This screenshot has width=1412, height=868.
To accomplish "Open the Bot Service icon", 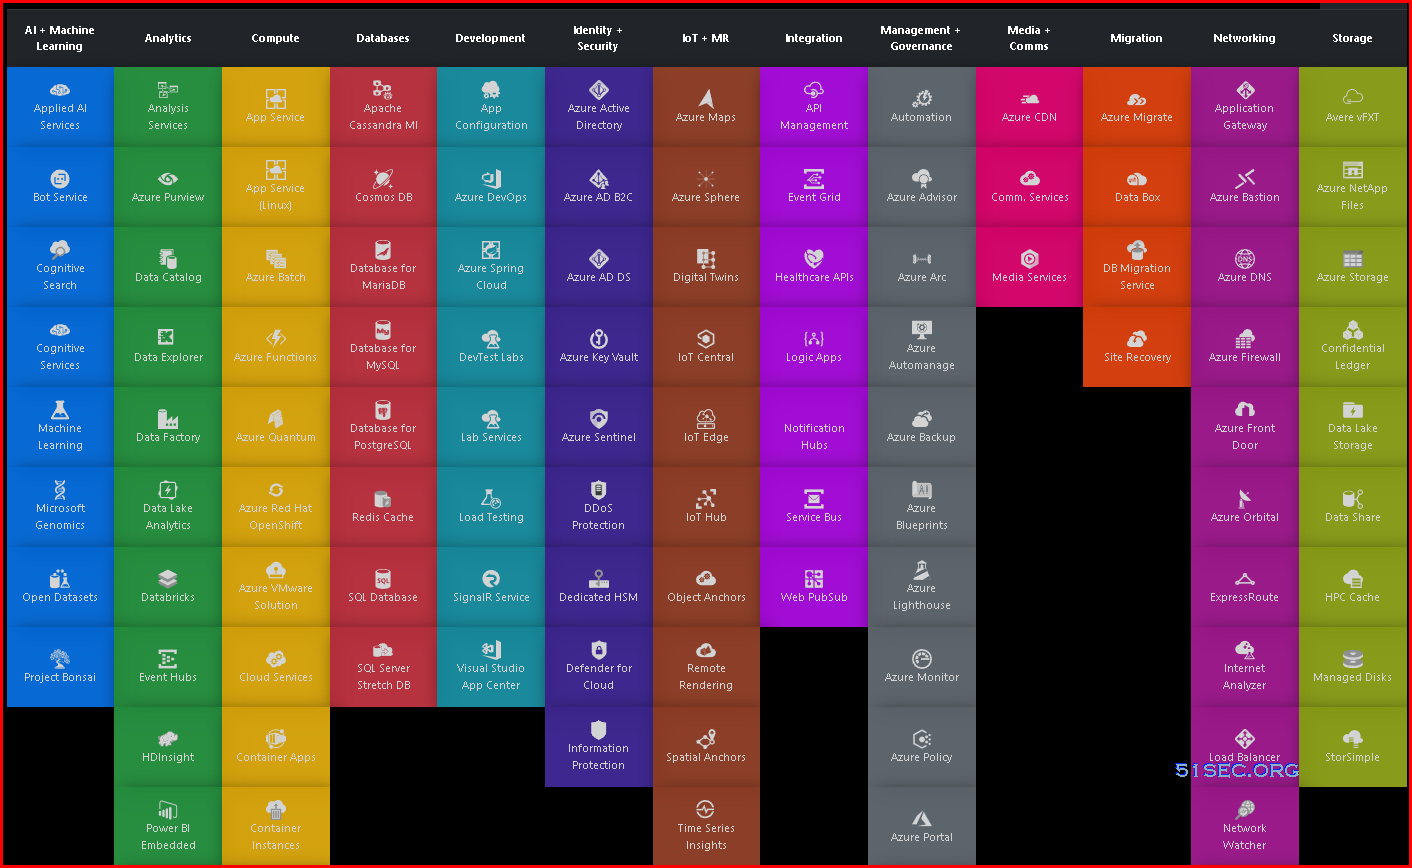I will [60, 179].
